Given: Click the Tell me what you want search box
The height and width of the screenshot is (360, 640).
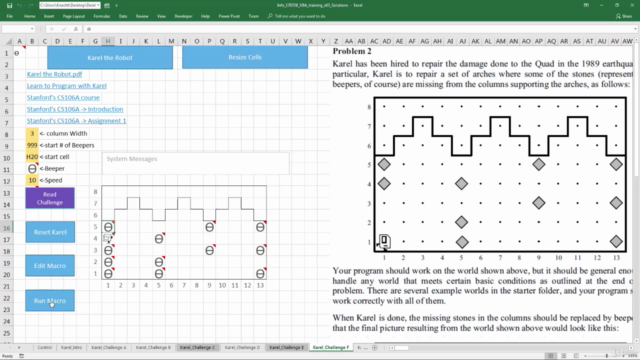Looking at the screenshot, I should 297,16.
